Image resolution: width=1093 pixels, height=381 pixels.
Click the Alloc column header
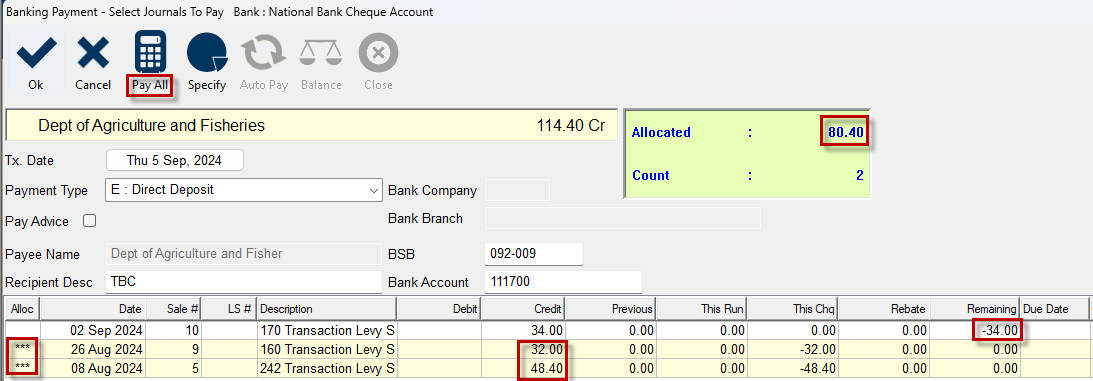click(x=22, y=309)
